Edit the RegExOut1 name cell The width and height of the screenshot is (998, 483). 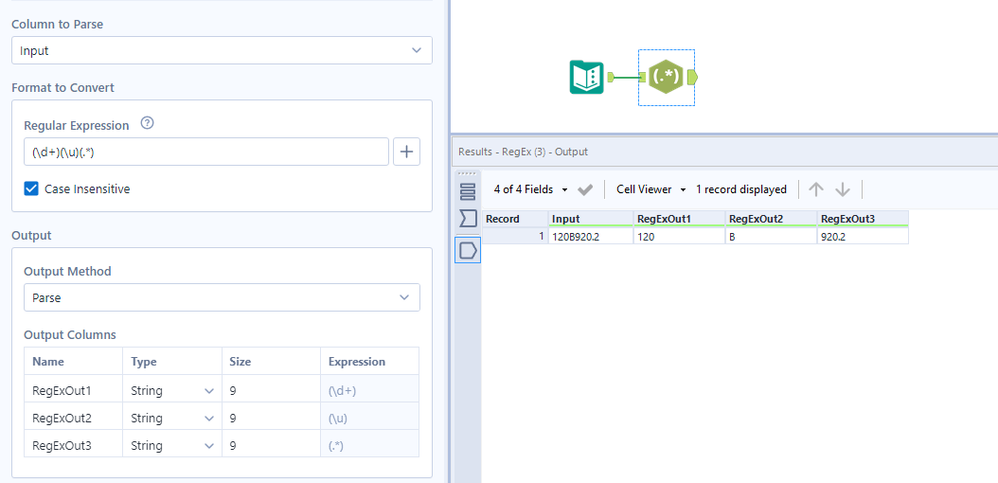74,391
